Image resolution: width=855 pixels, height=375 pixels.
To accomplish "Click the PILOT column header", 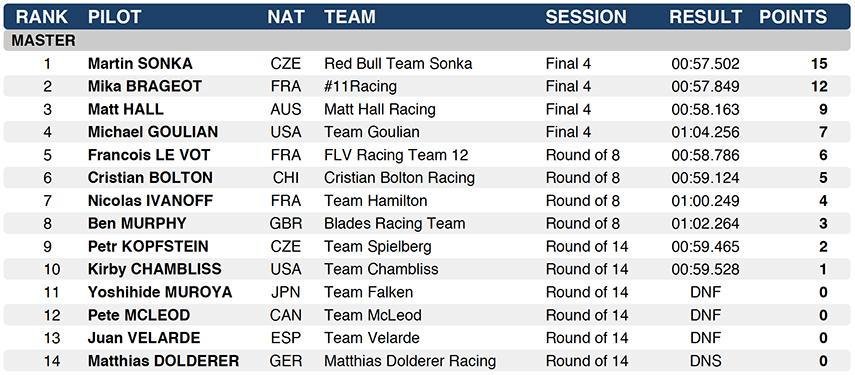I will point(115,17).
